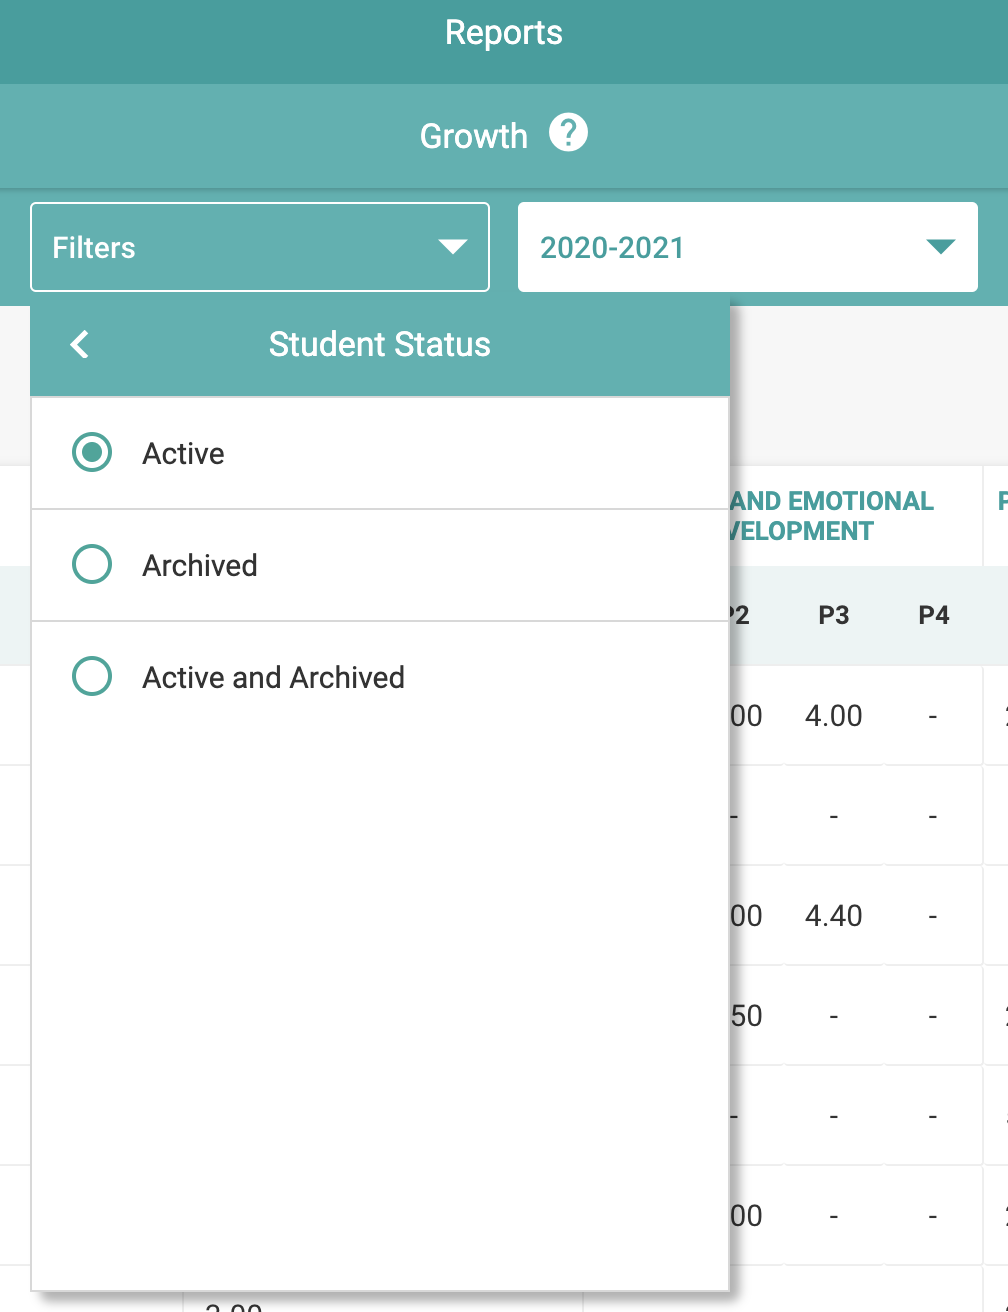This screenshot has height=1312, width=1008.
Task: Click the Reports header title
Action: (504, 32)
